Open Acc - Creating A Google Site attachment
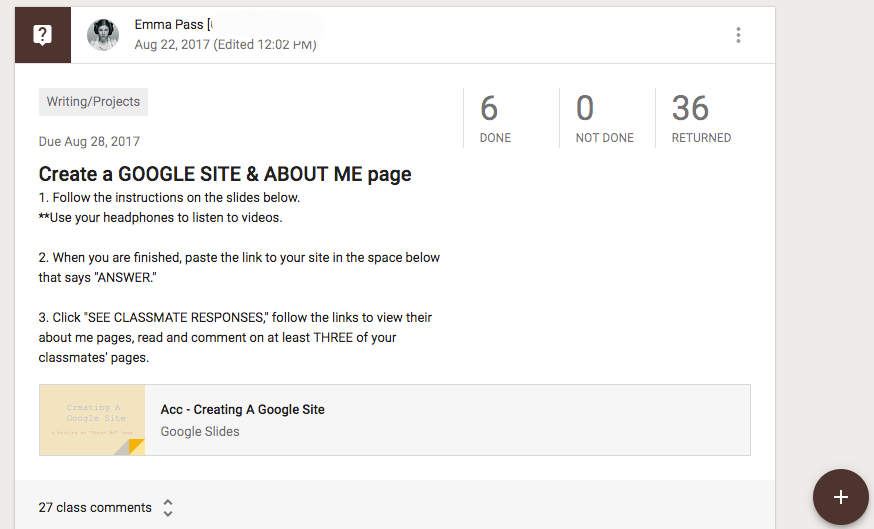The width and height of the screenshot is (874, 529). [395, 420]
